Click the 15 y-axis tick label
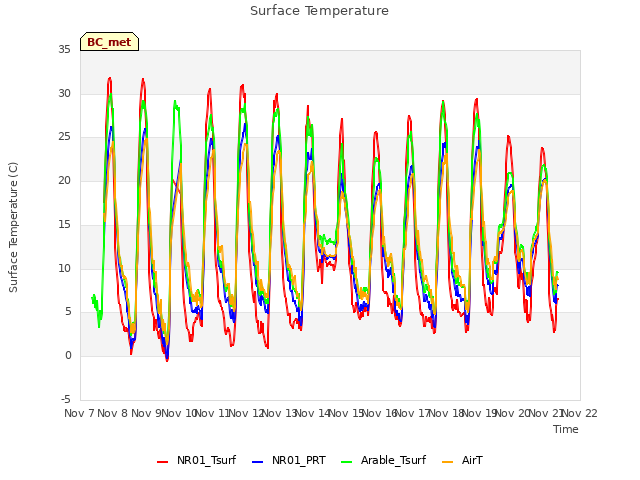Screen dimensions: 640x480 [64, 224]
